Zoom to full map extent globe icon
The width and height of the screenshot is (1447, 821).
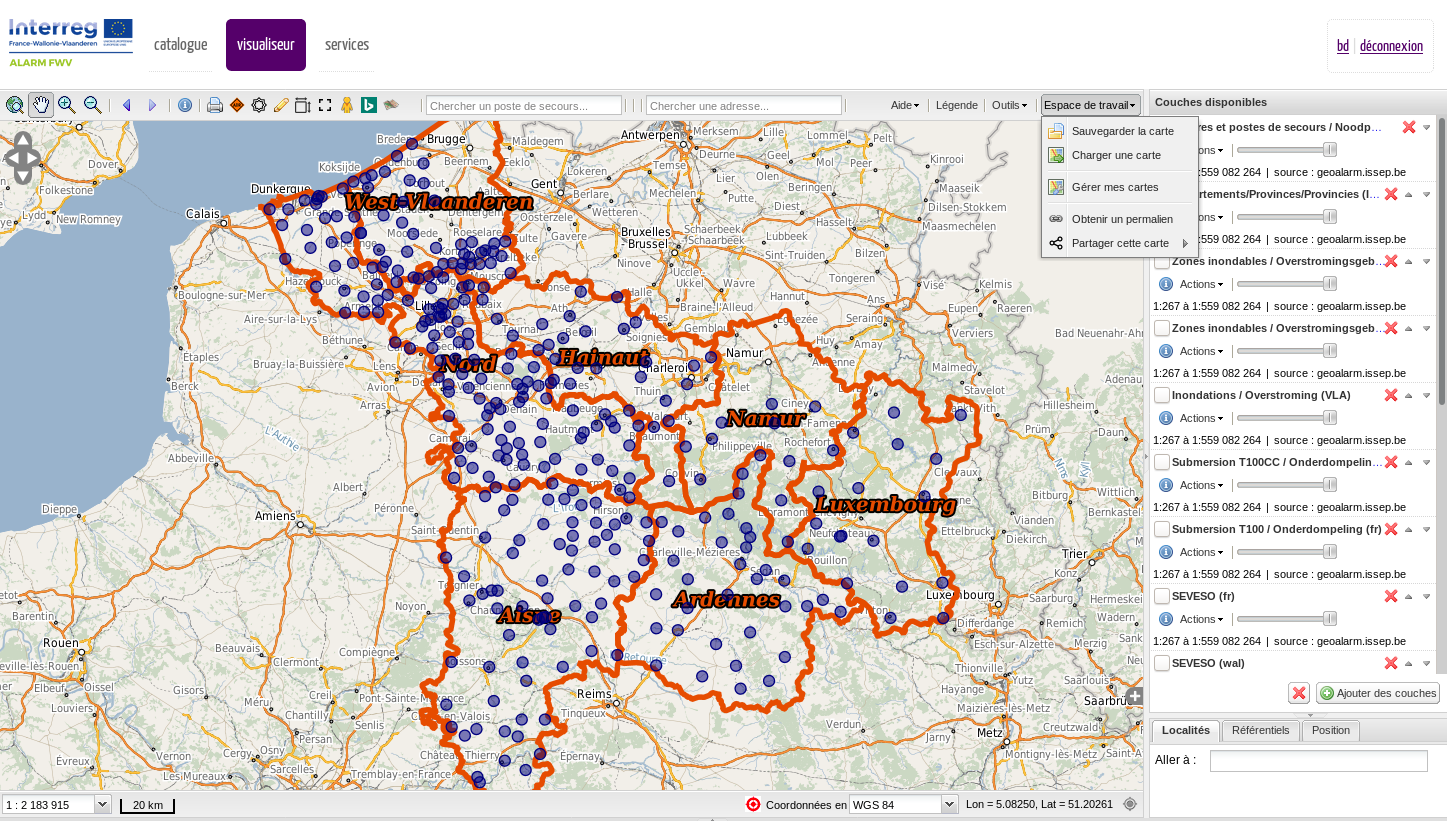pyautogui.click(x=15, y=105)
